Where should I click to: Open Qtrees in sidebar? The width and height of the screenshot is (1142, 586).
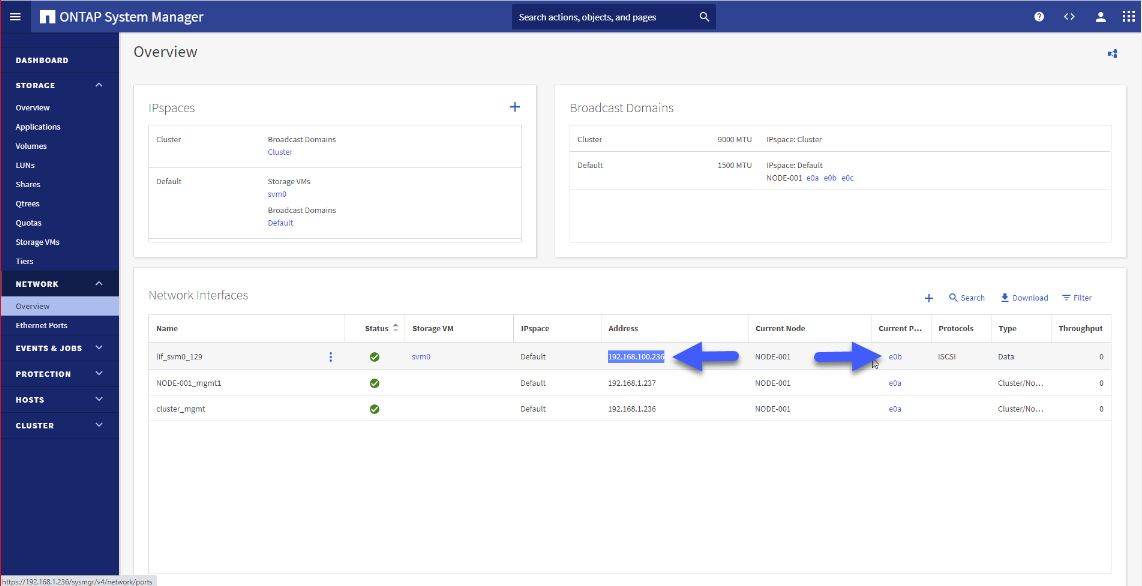click(28, 204)
